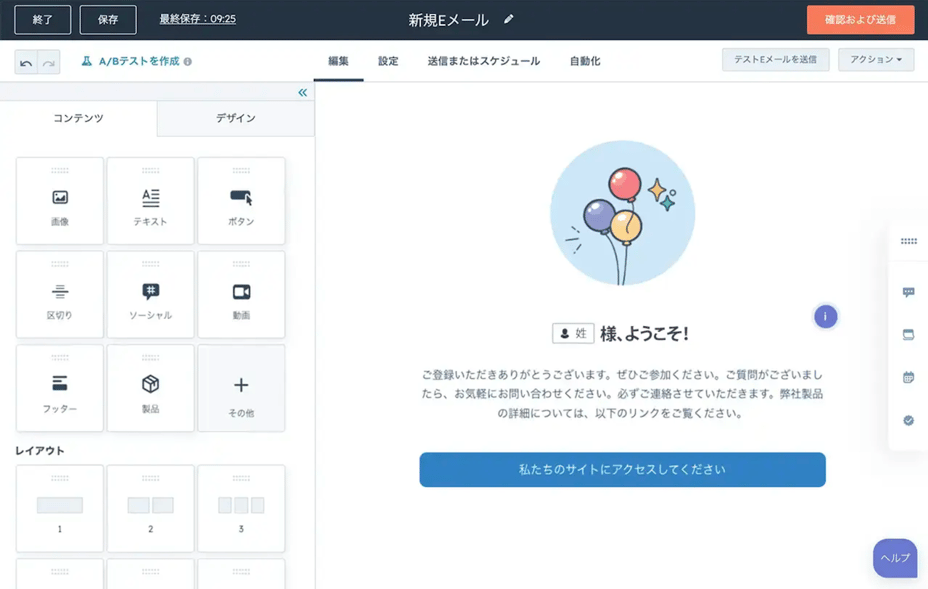Image resolution: width=928 pixels, height=589 pixels.
Task: Click the blue info icon beside email content
Action: (824, 316)
